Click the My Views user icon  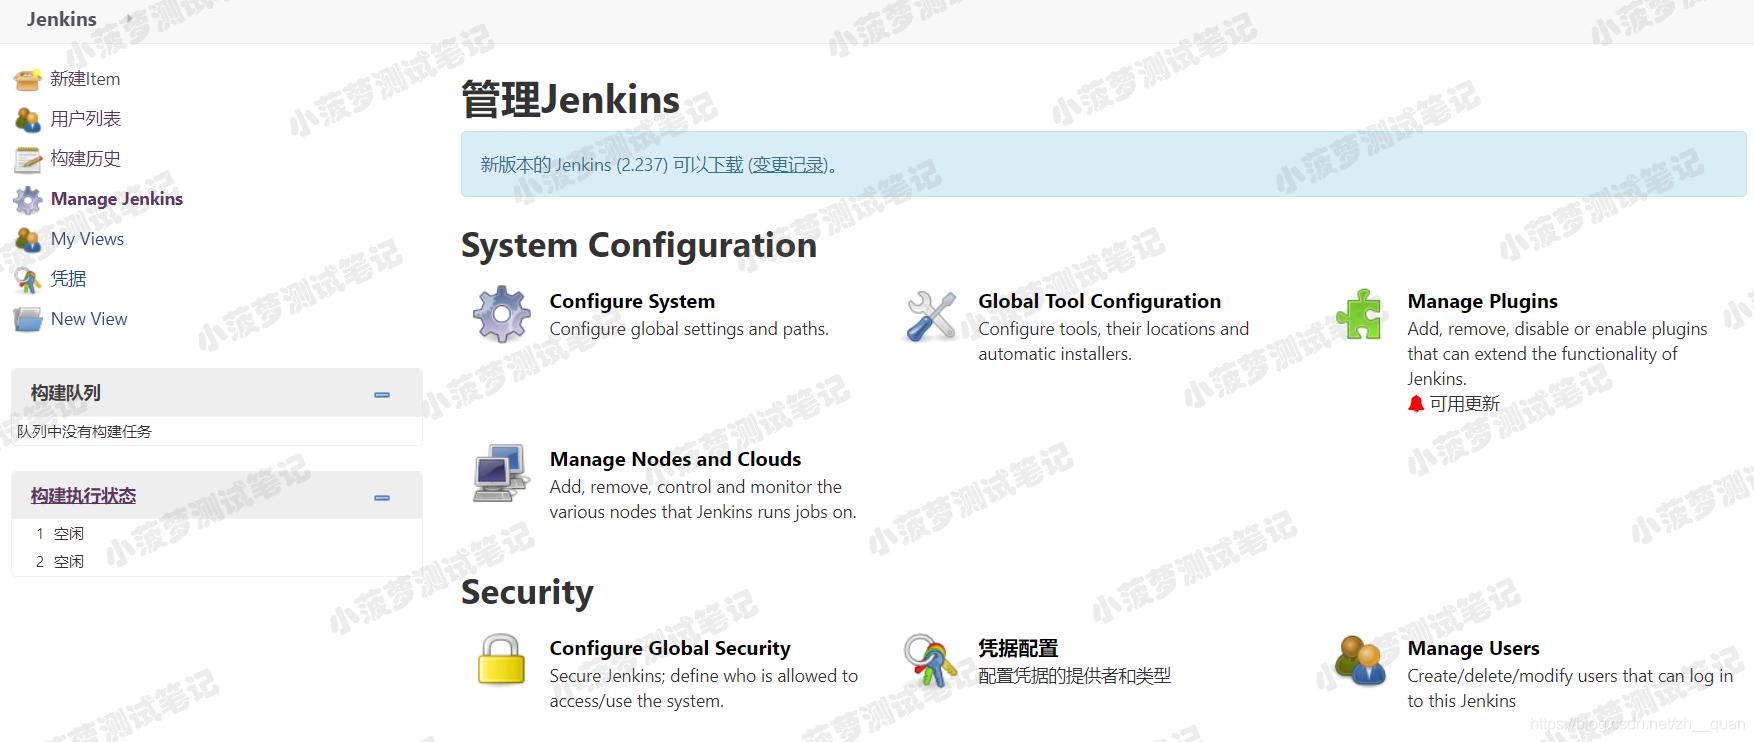pos(28,239)
